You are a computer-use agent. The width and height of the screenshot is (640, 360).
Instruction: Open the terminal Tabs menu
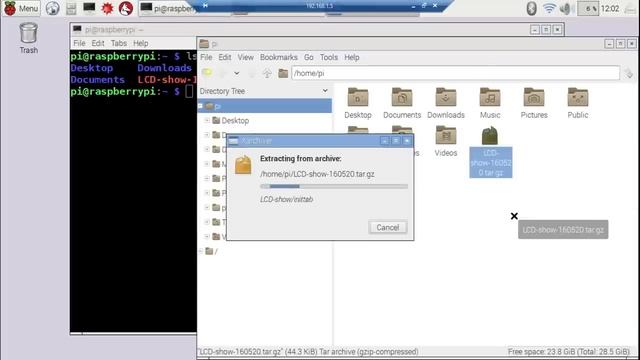click(119, 43)
